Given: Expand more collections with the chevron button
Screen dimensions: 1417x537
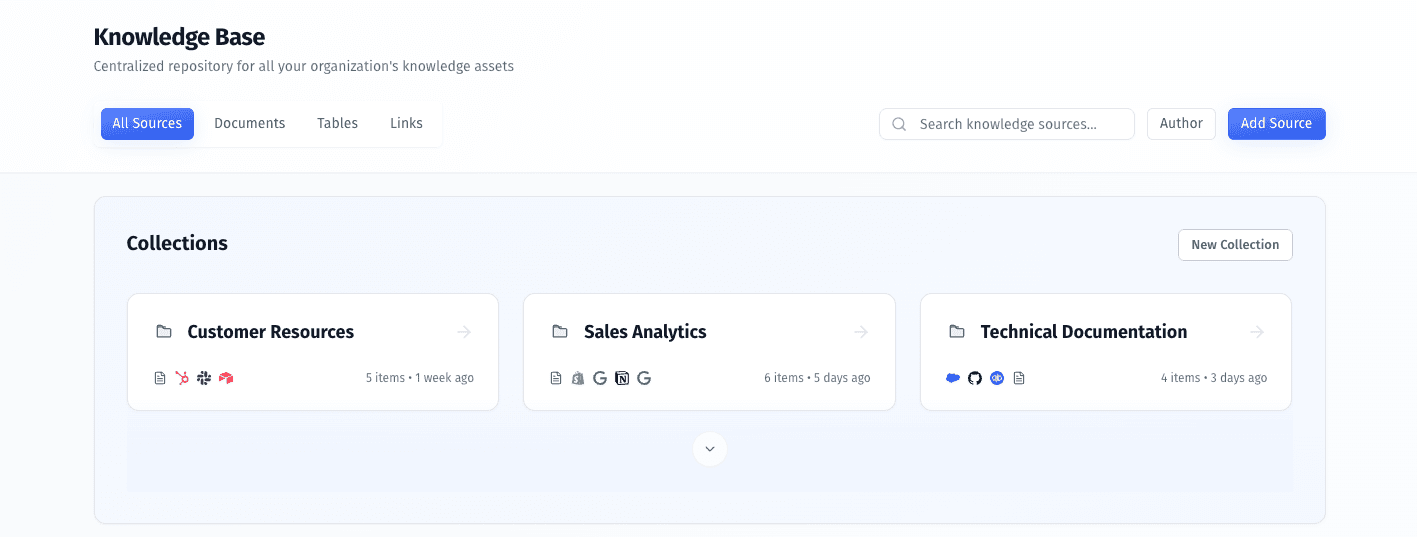Looking at the screenshot, I should click(x=710, y=449).
